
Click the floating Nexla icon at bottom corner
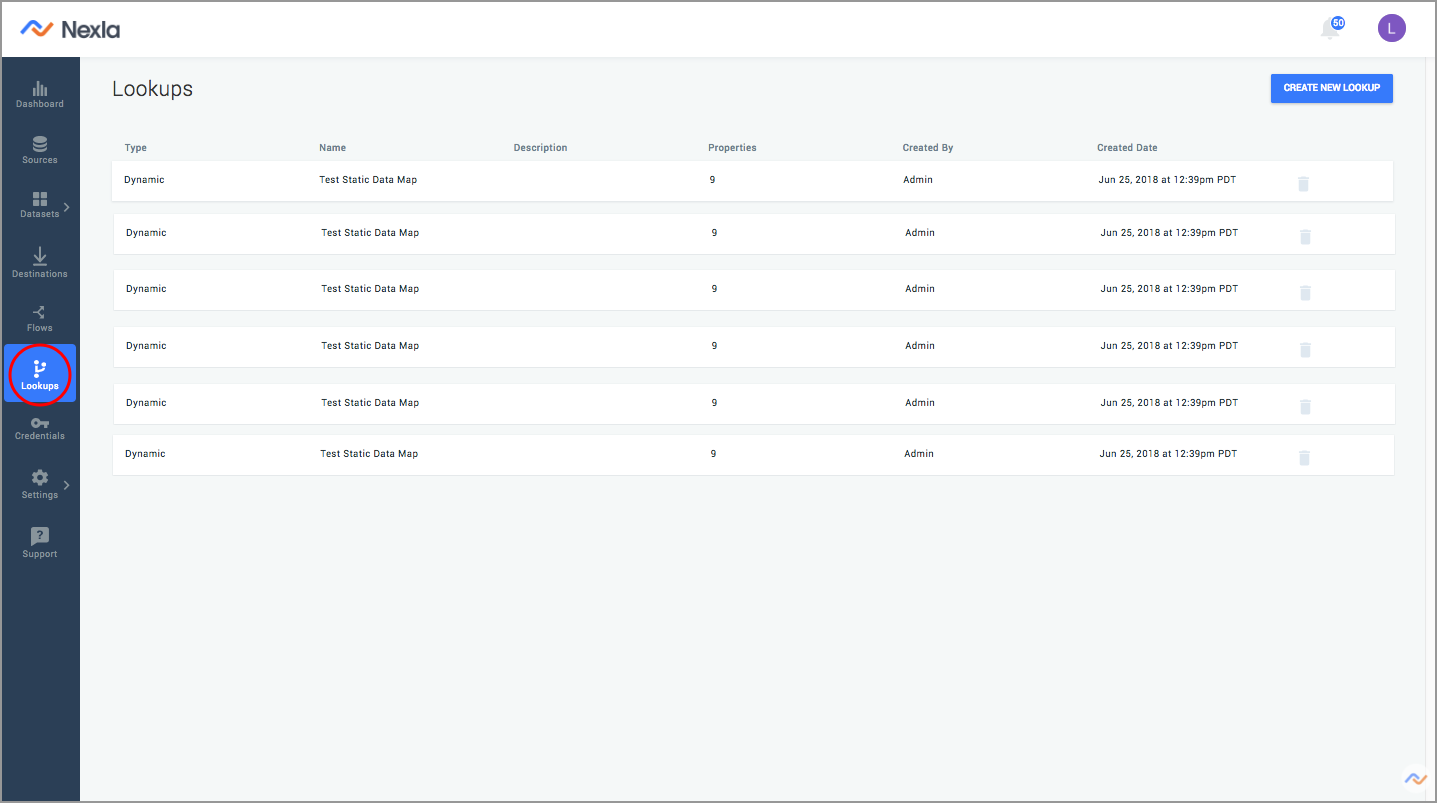point(1415,778)
